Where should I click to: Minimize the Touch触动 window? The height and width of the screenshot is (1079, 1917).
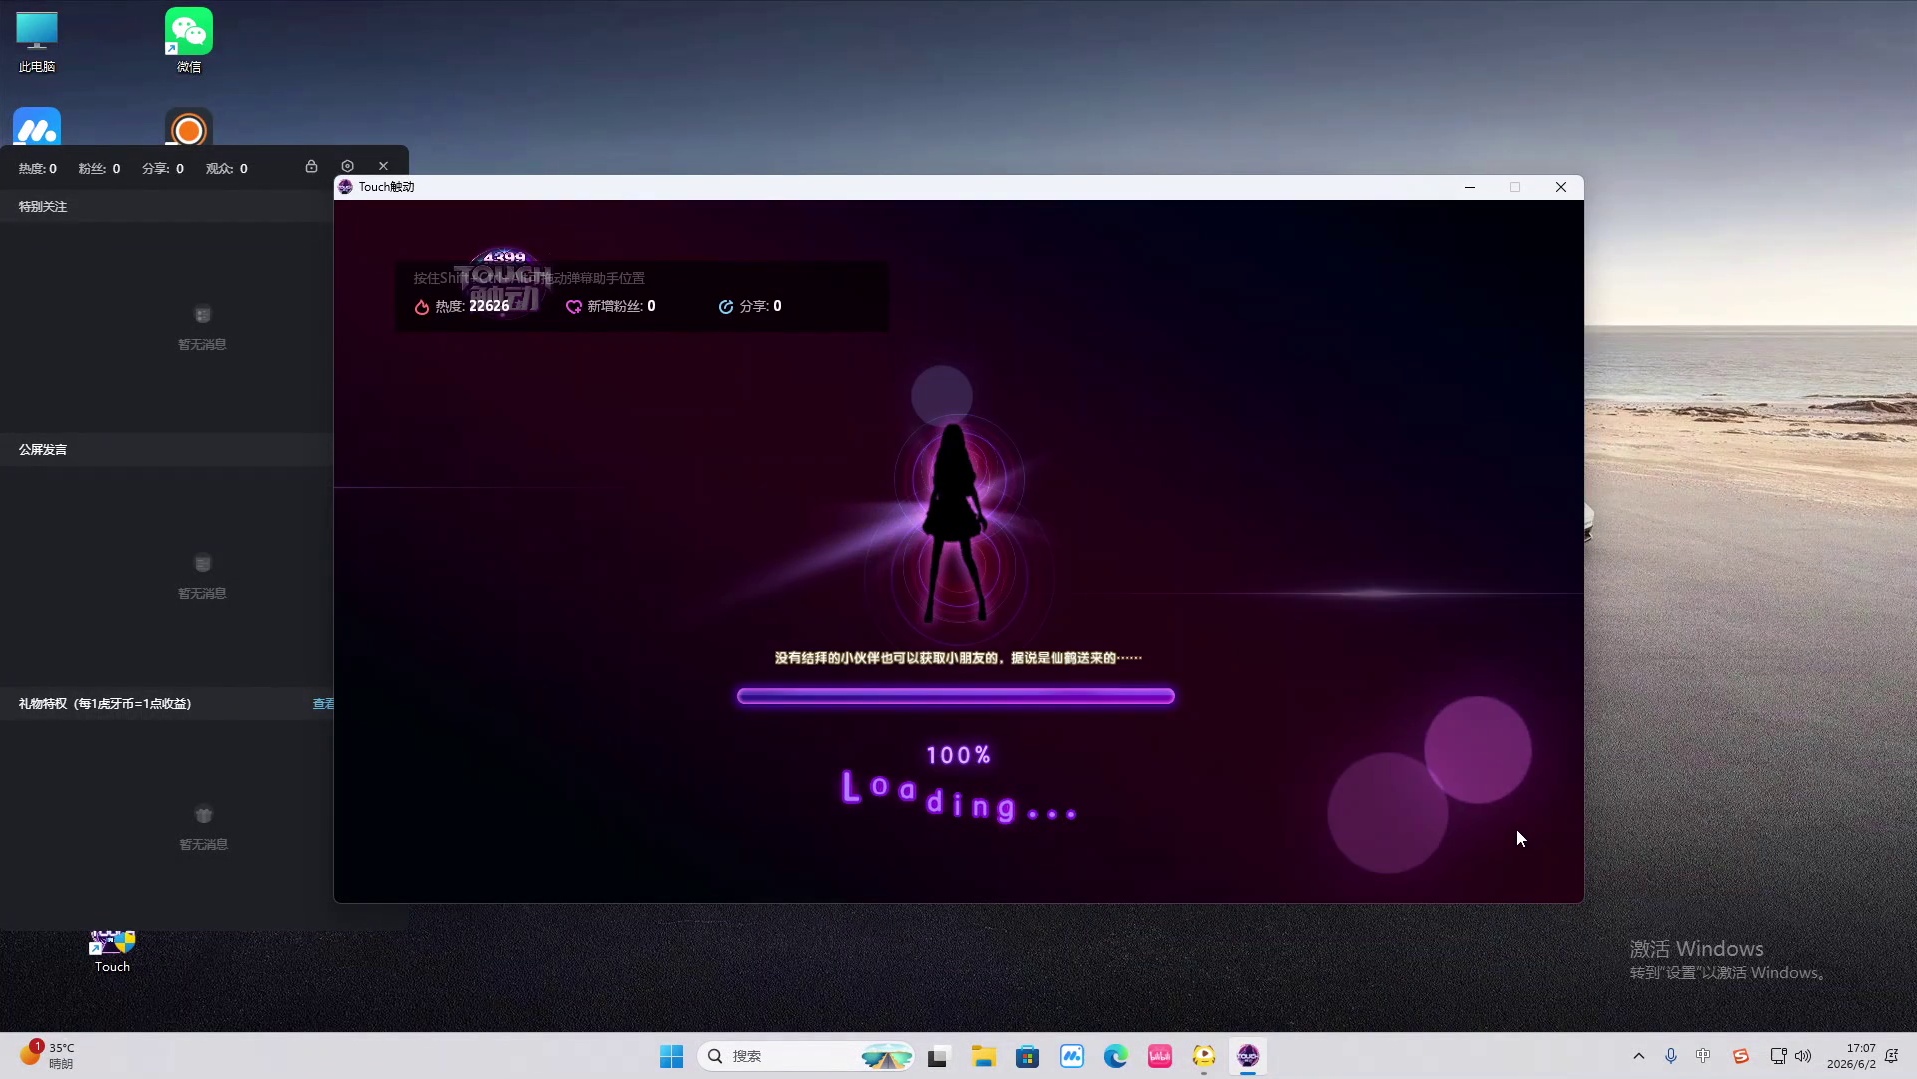[1470, 187]
